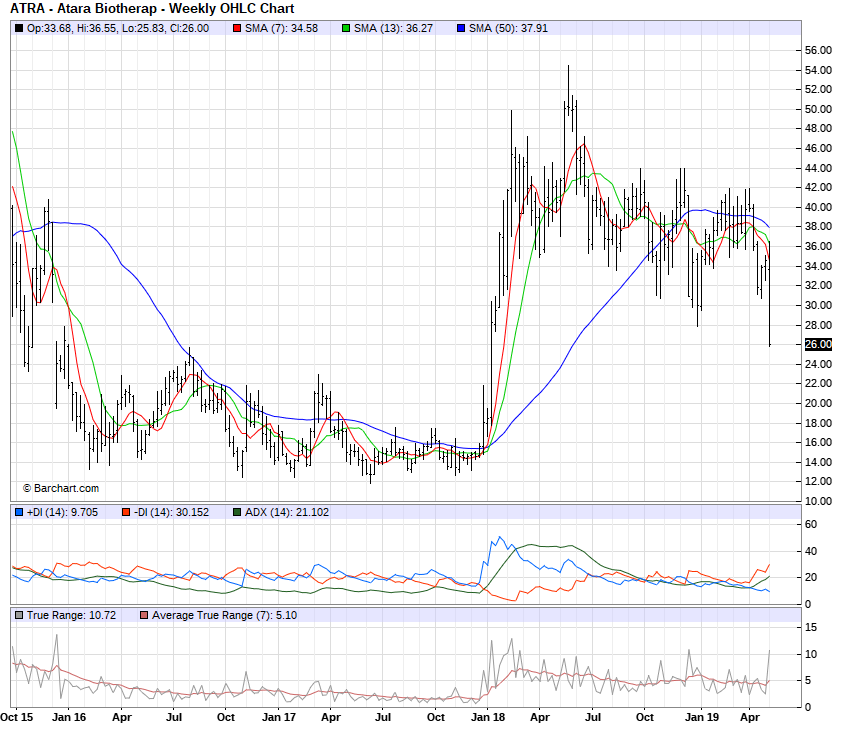
Task: Click the True Range: 10.72 label
Action: (x=72, y=615)
